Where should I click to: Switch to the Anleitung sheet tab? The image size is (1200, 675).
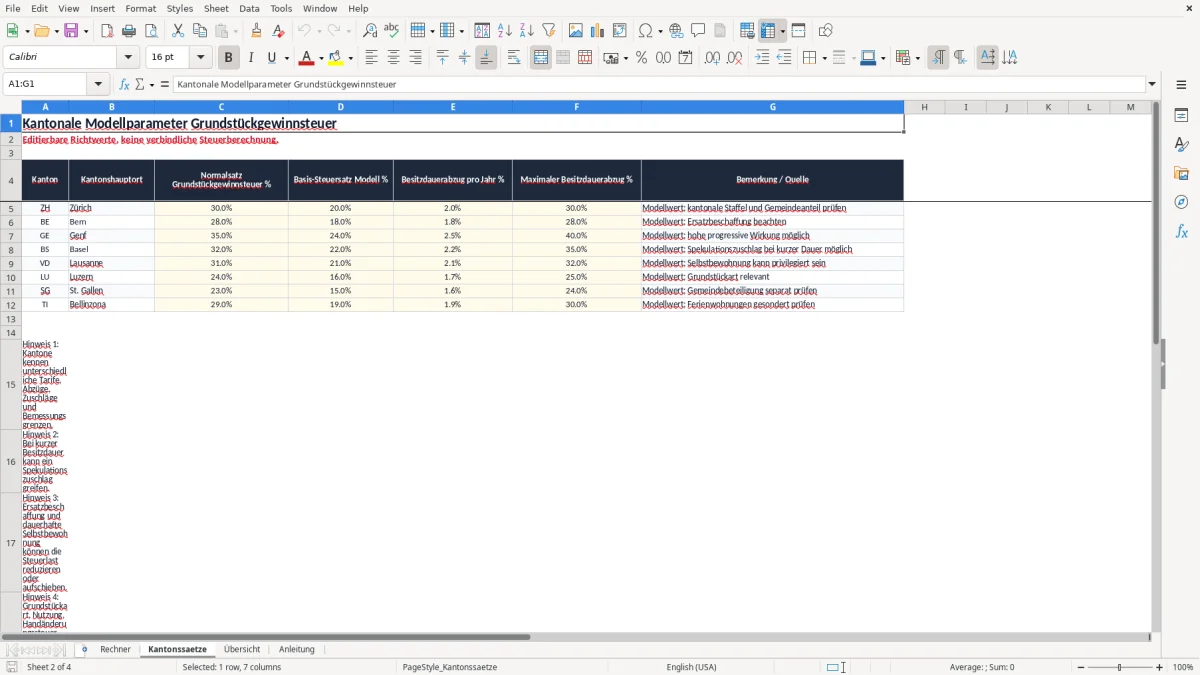pyautogui.click(x=297, y=650)
